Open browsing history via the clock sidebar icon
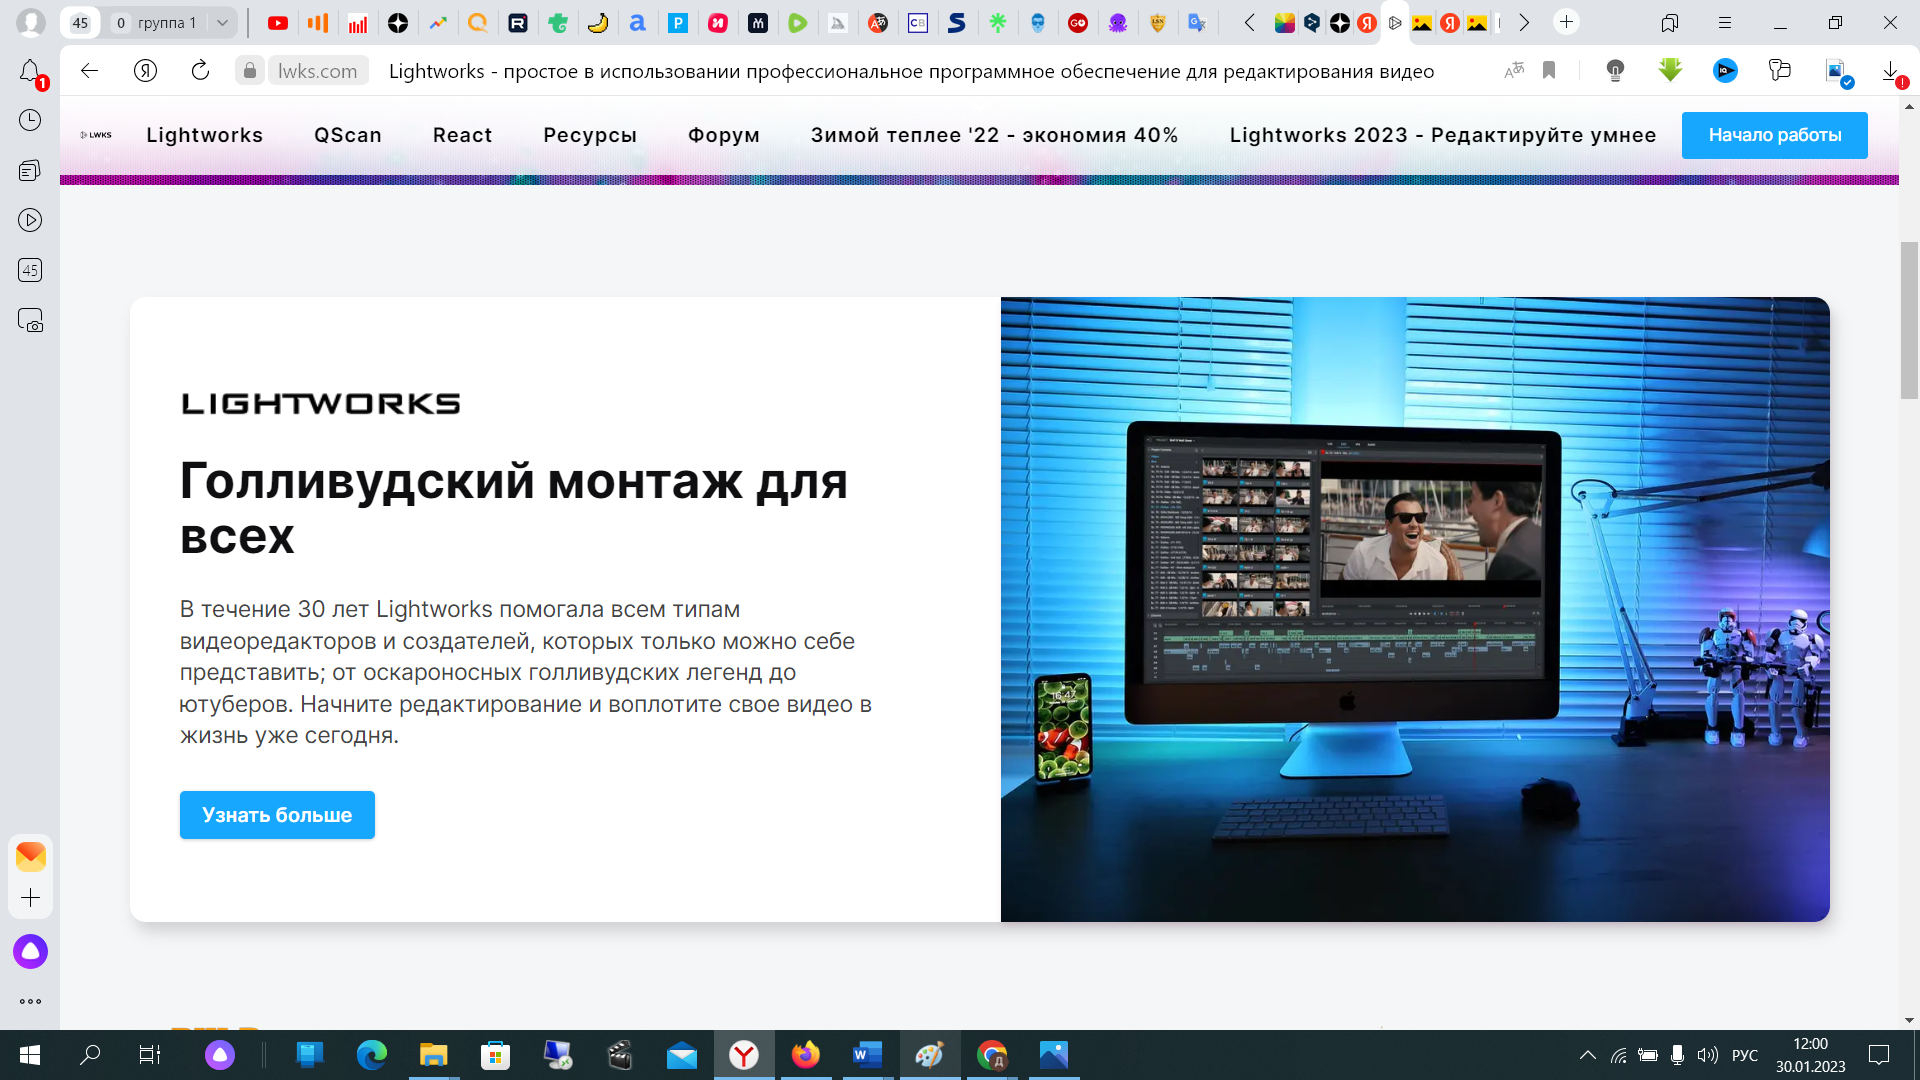 click(30, 120)
